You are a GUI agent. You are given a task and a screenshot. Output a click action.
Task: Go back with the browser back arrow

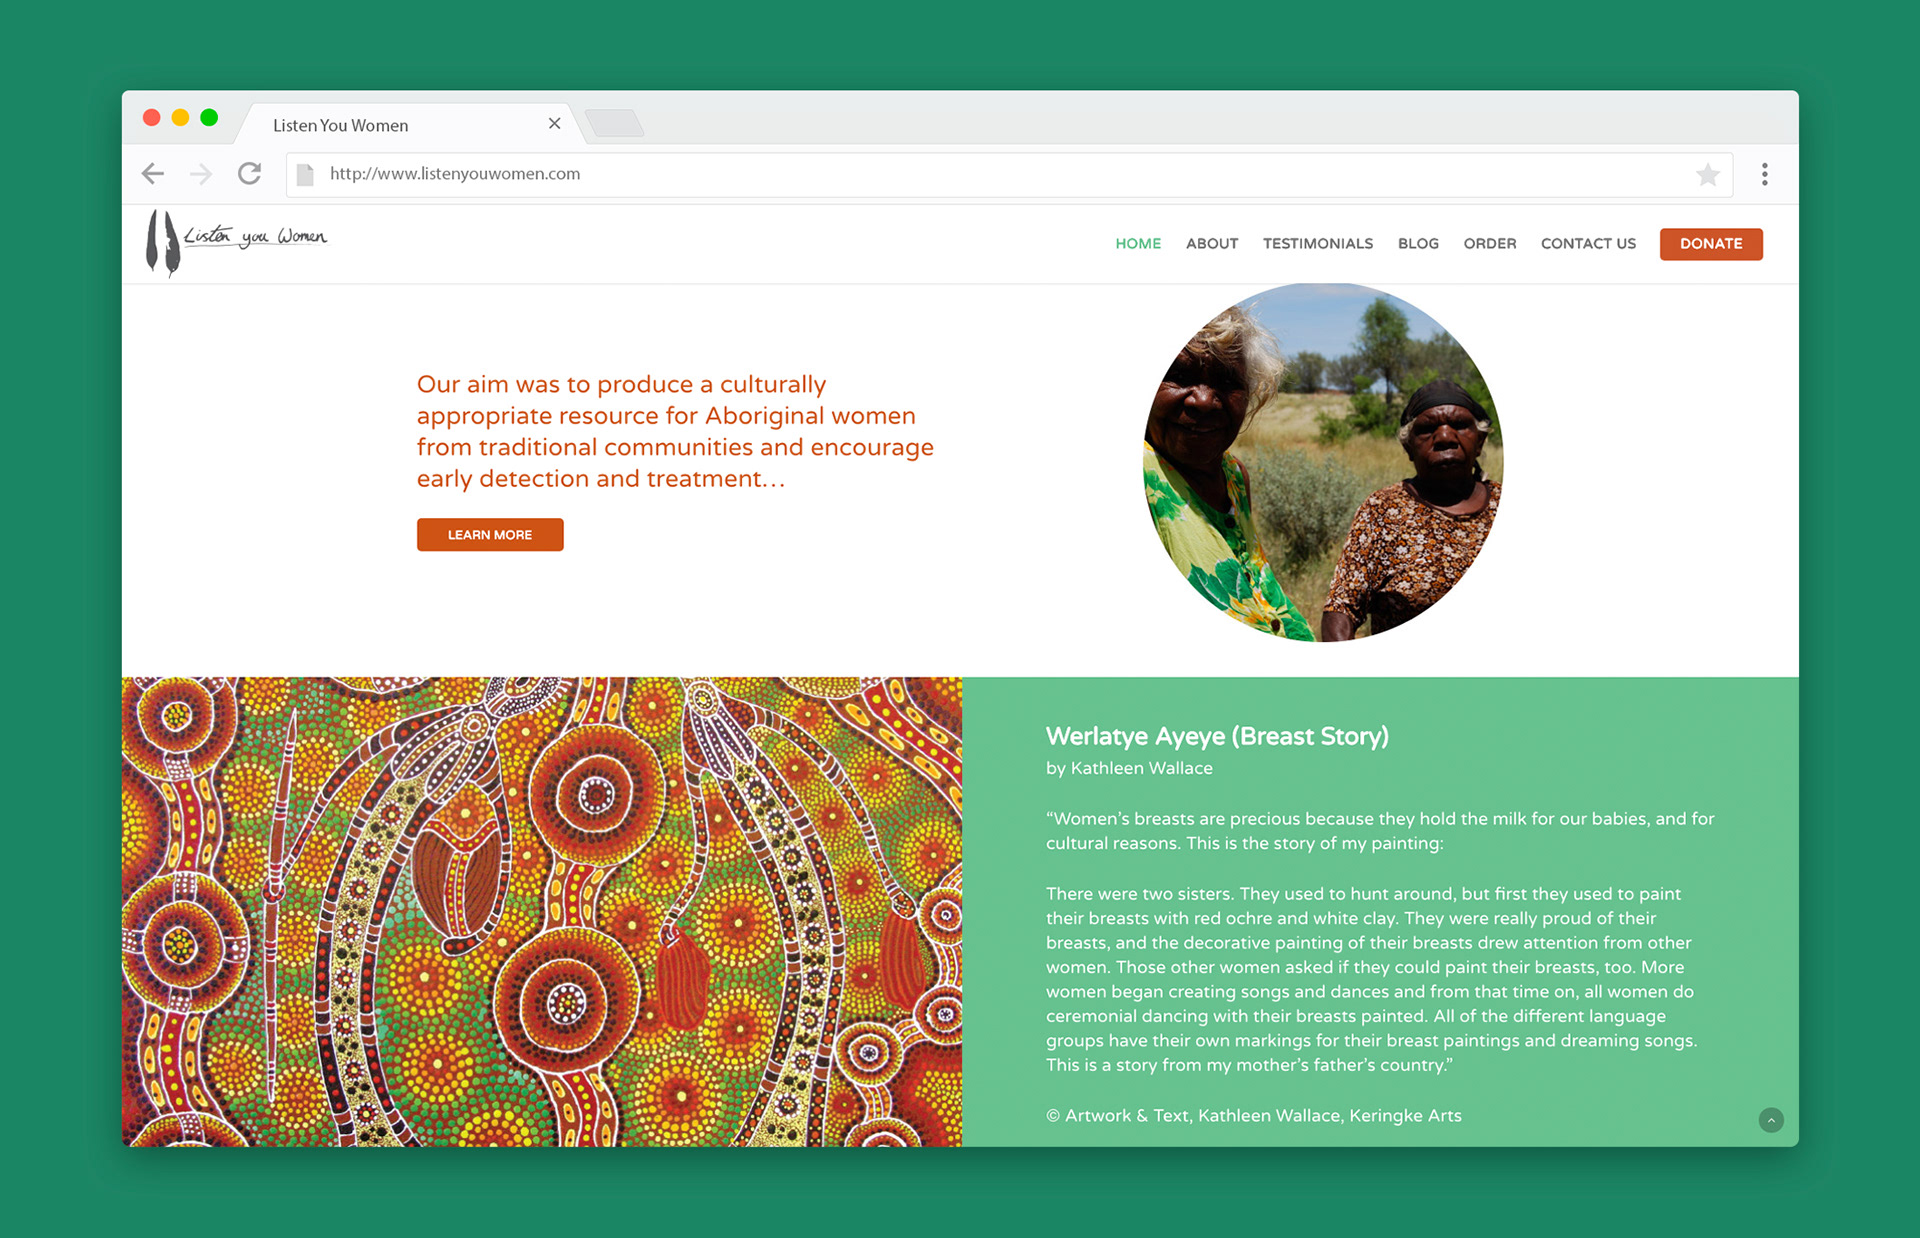tap(153, 174)
